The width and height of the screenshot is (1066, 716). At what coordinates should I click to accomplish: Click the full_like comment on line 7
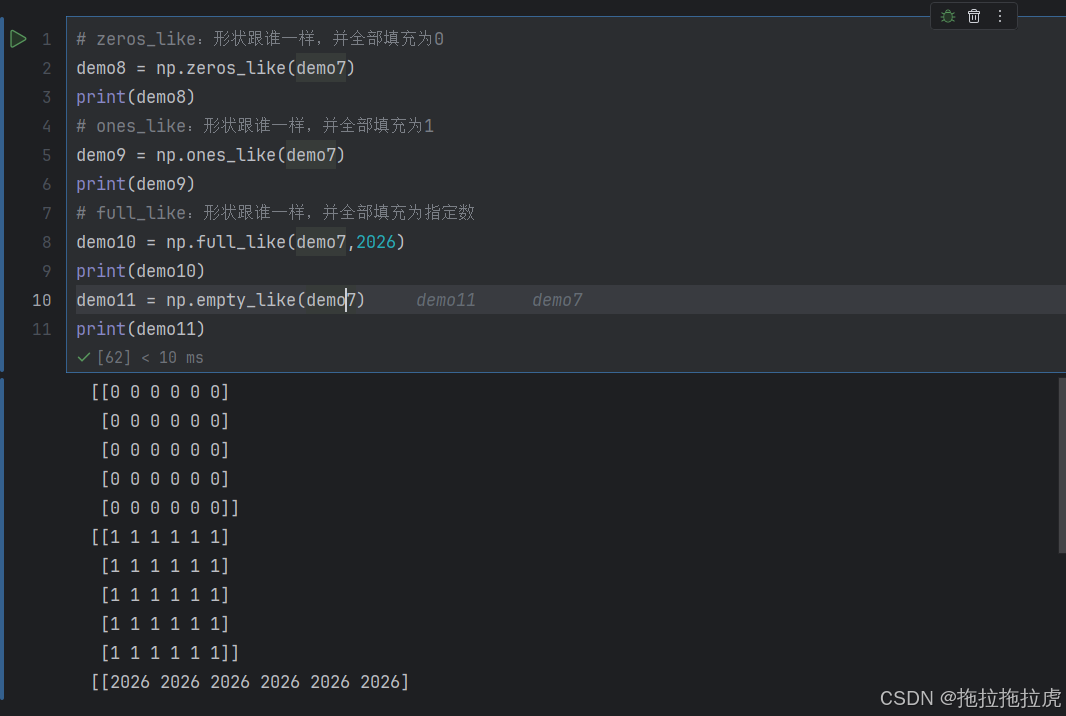tap(275, 213)
